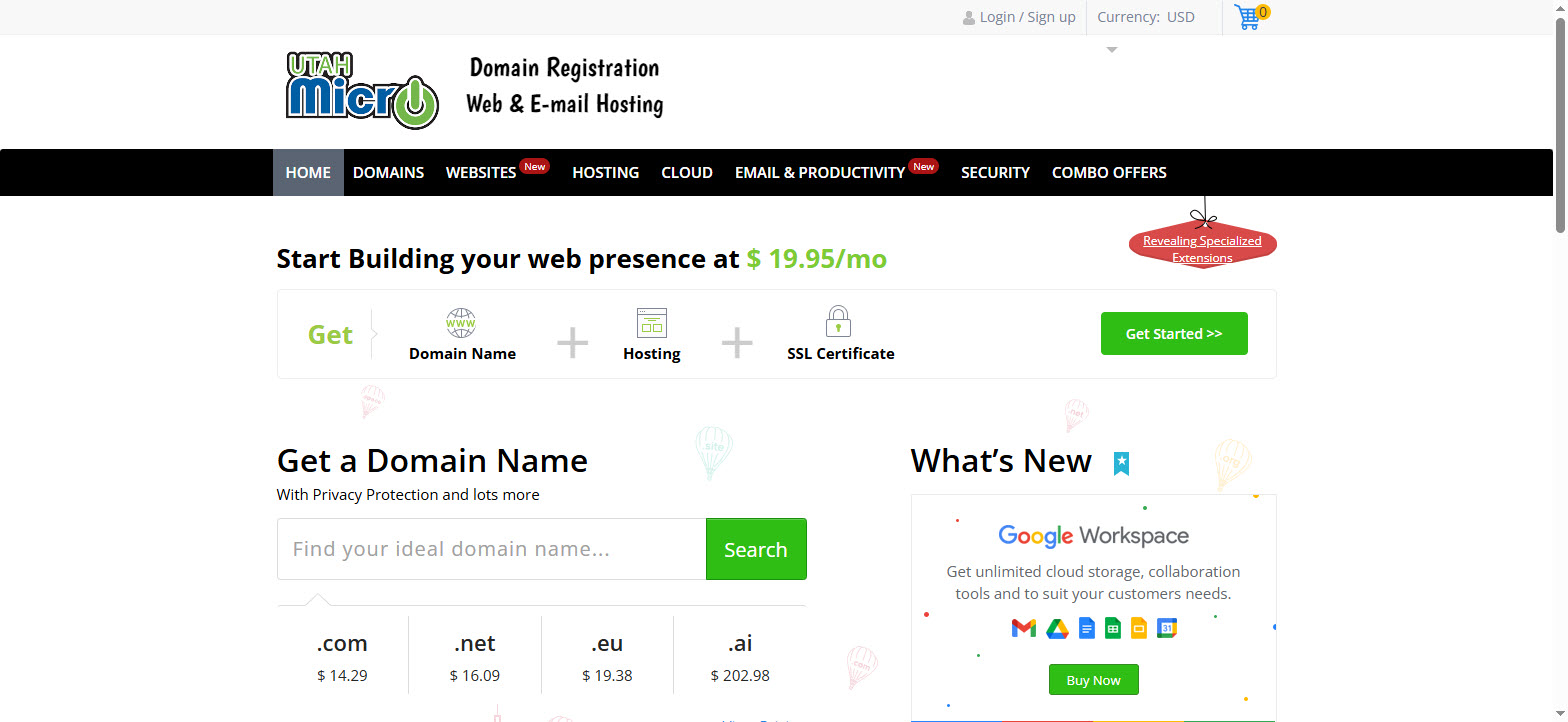Open the Hosting menu in navigation
The height and width of the screenshot is (722, 1568).
point(605,172)
